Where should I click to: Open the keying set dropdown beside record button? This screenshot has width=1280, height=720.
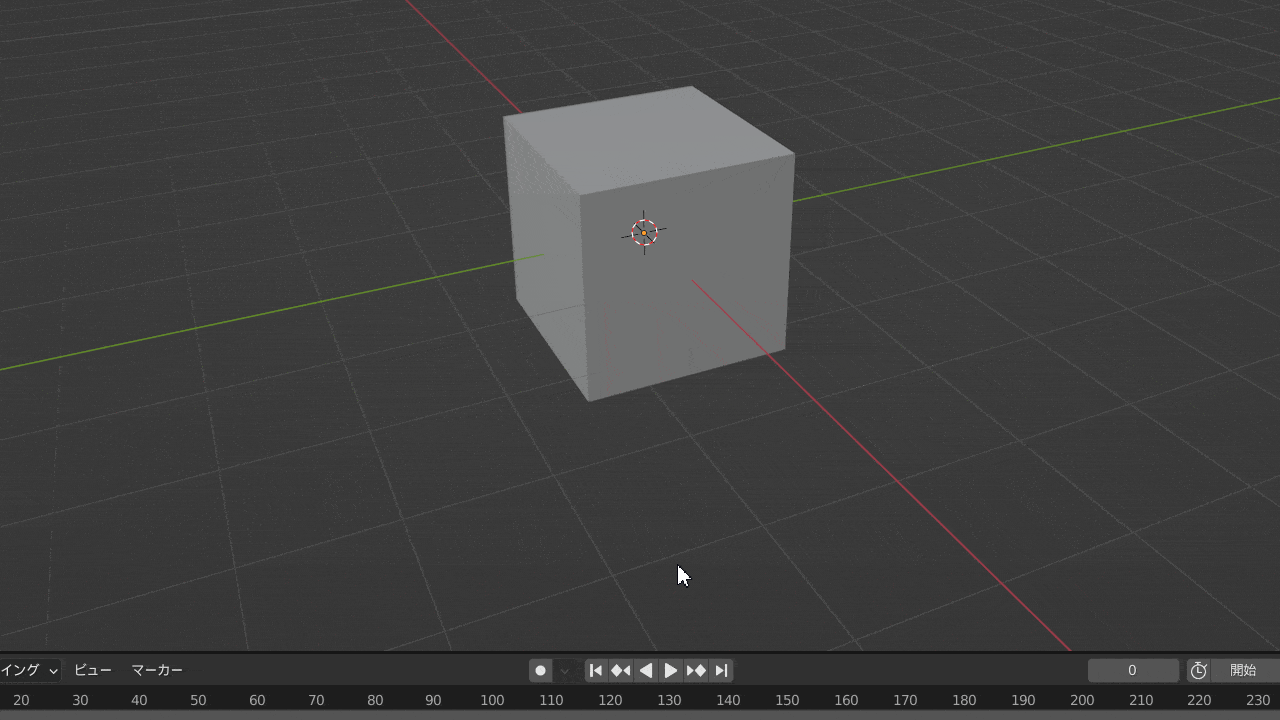tap(564, 671)
